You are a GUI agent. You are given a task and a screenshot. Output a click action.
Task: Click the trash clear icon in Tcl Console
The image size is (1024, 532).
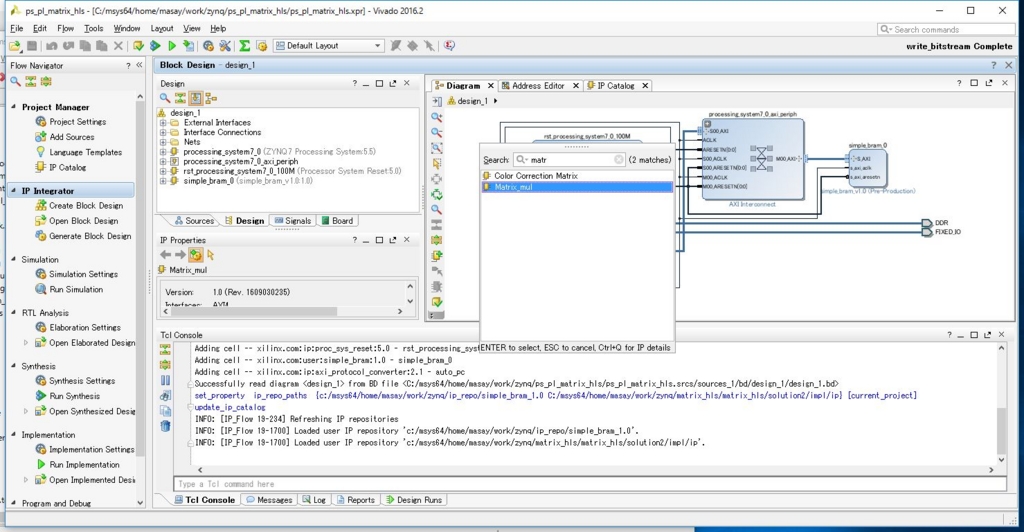click(x=165, y=426)
